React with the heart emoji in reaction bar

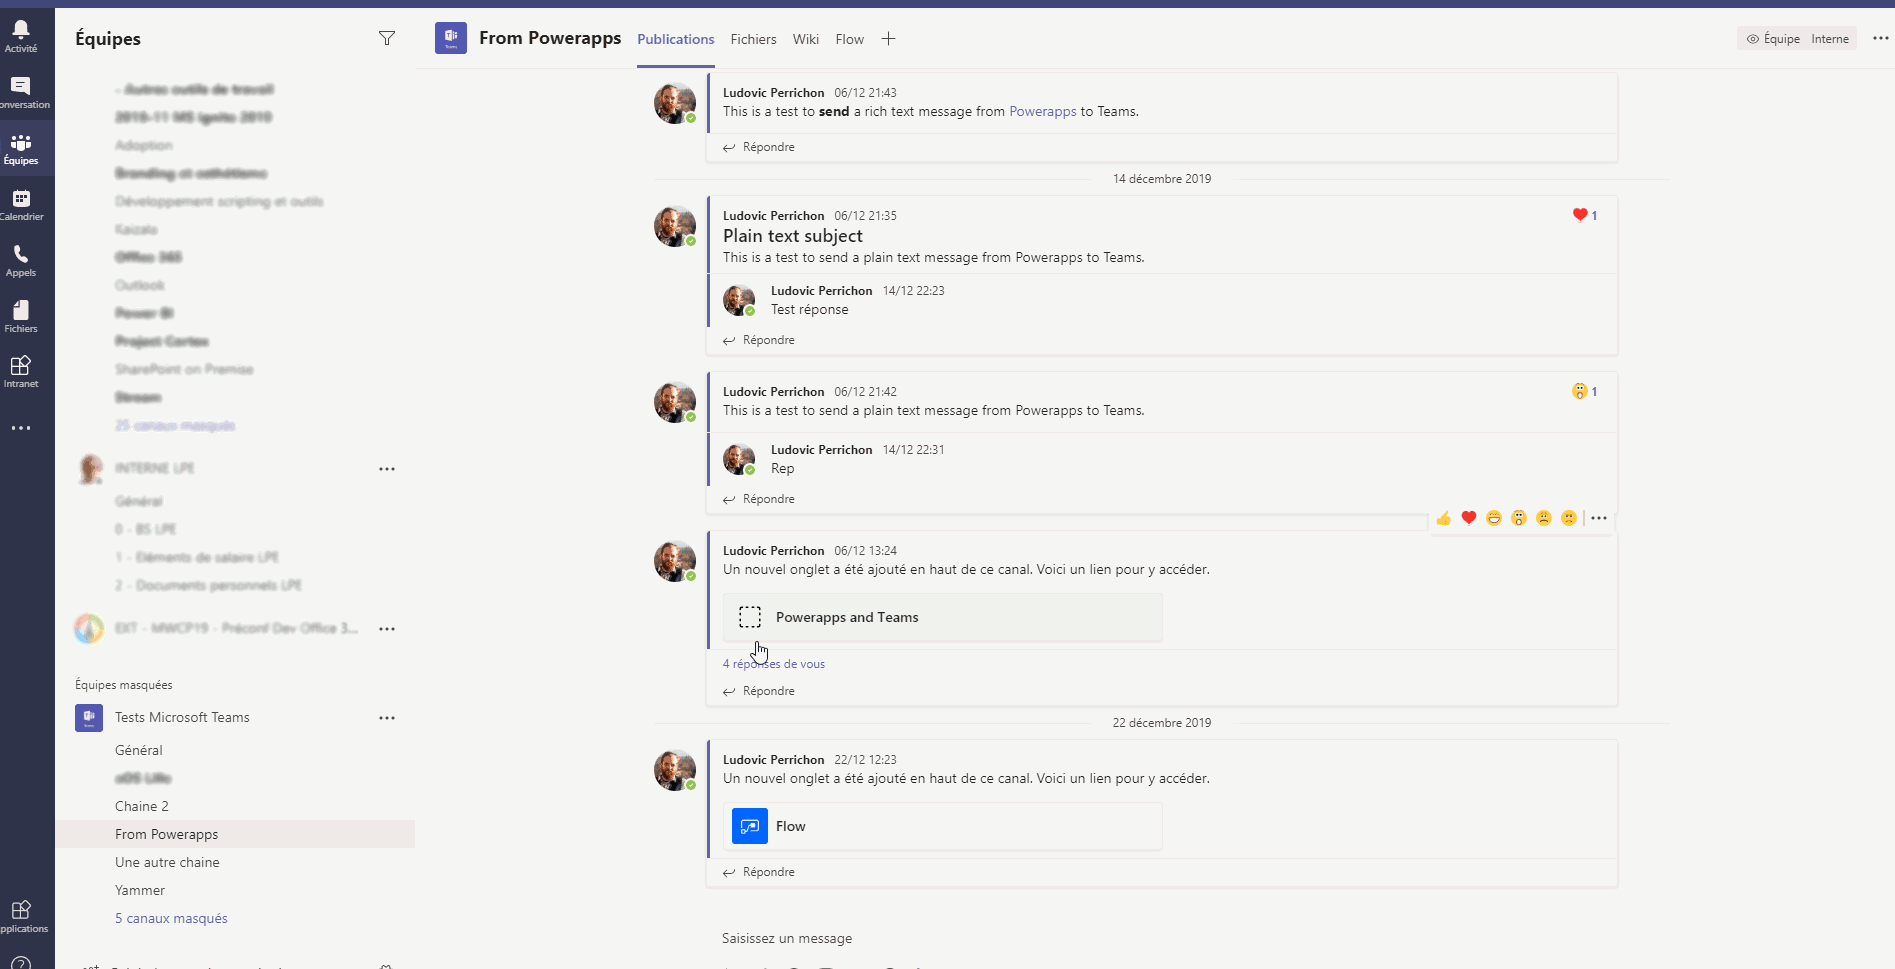[x=1468, y=518]
